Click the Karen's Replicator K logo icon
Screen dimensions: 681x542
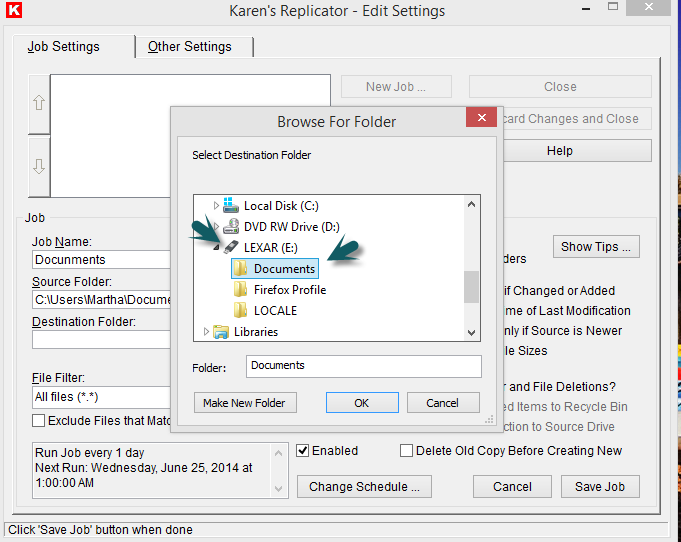[x=14, y=10]
